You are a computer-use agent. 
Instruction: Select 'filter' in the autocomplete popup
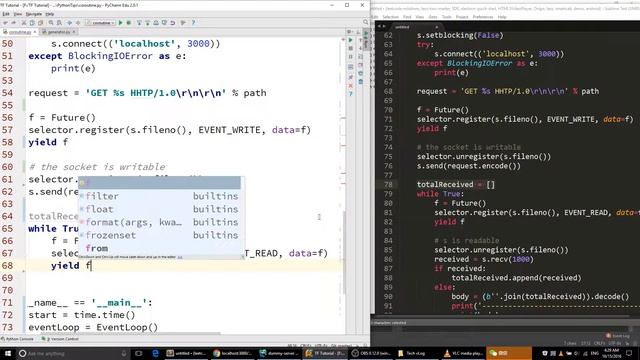click(x=160, y=196)
